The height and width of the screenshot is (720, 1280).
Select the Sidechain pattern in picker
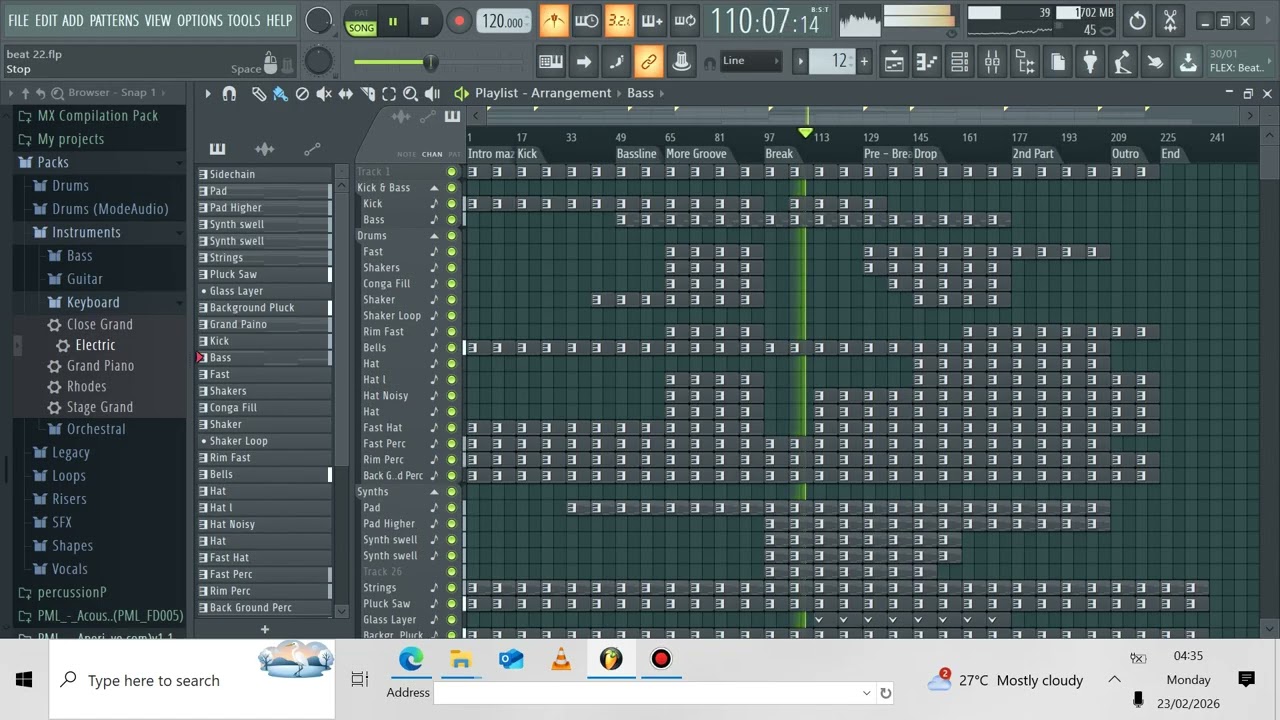264,174
